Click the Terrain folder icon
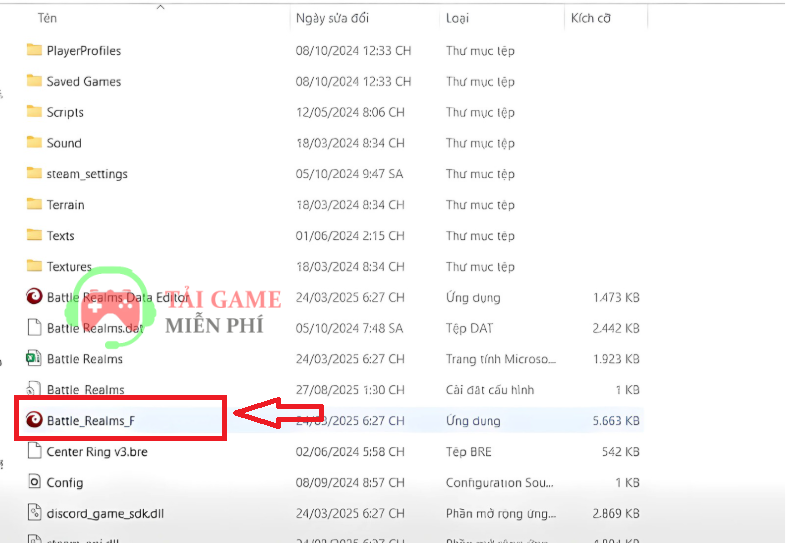The width and height of the screenshot is (789, 543). (34, 204)
